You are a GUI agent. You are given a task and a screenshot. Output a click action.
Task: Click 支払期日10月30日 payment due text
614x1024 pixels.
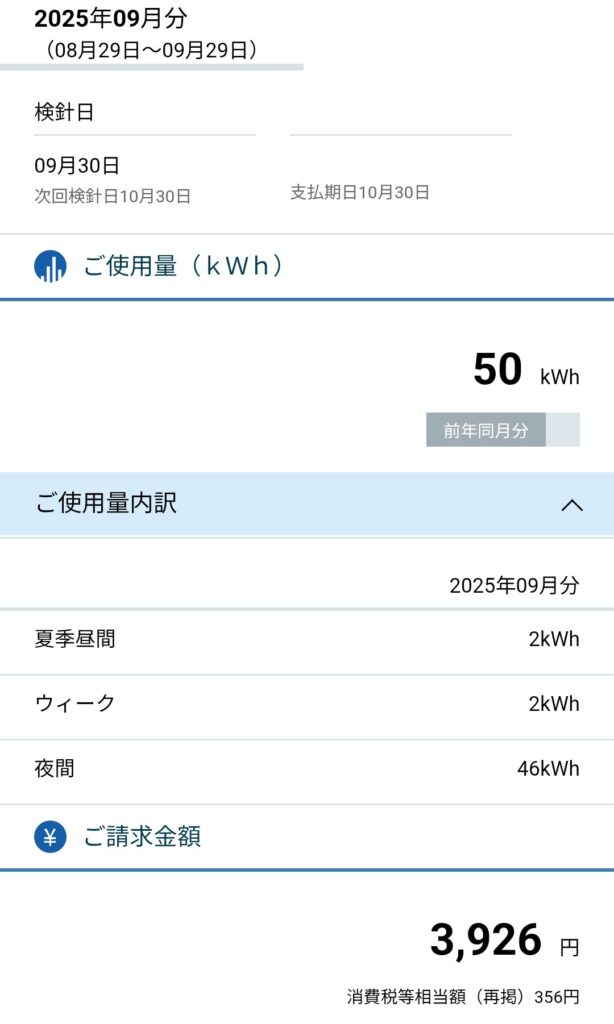tap(360, 192)
